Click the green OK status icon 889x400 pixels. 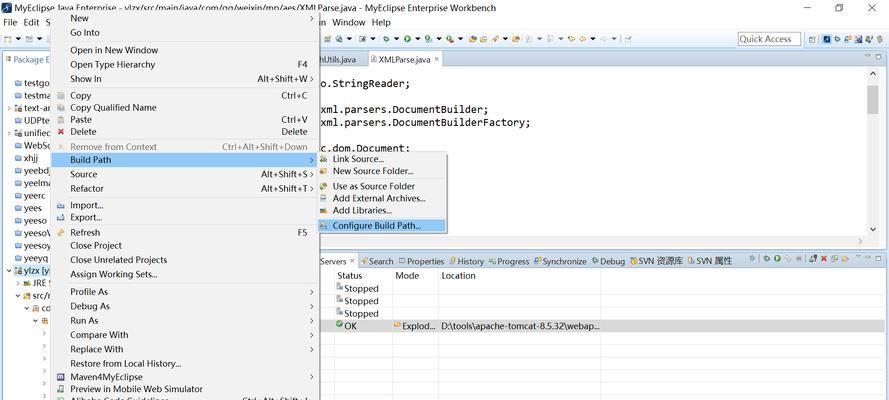pyautogui.click(x=339, y=325)
